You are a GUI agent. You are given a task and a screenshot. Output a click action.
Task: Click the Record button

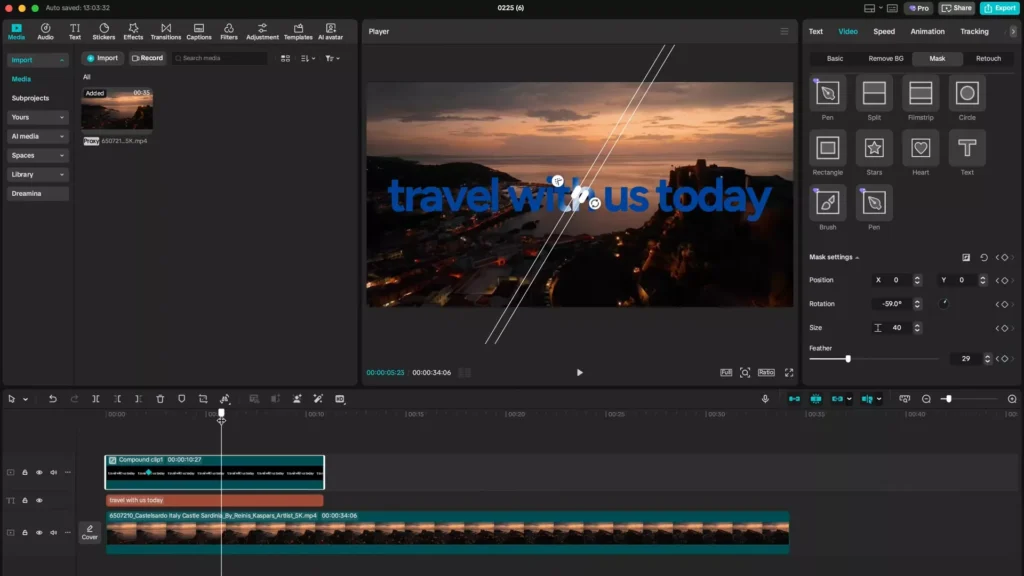point(147,57)
